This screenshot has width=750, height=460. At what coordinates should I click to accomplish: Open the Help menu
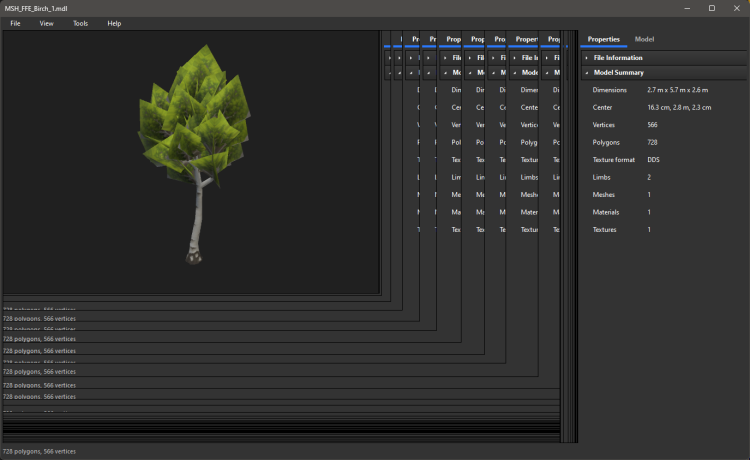click(x=114, y=23)
